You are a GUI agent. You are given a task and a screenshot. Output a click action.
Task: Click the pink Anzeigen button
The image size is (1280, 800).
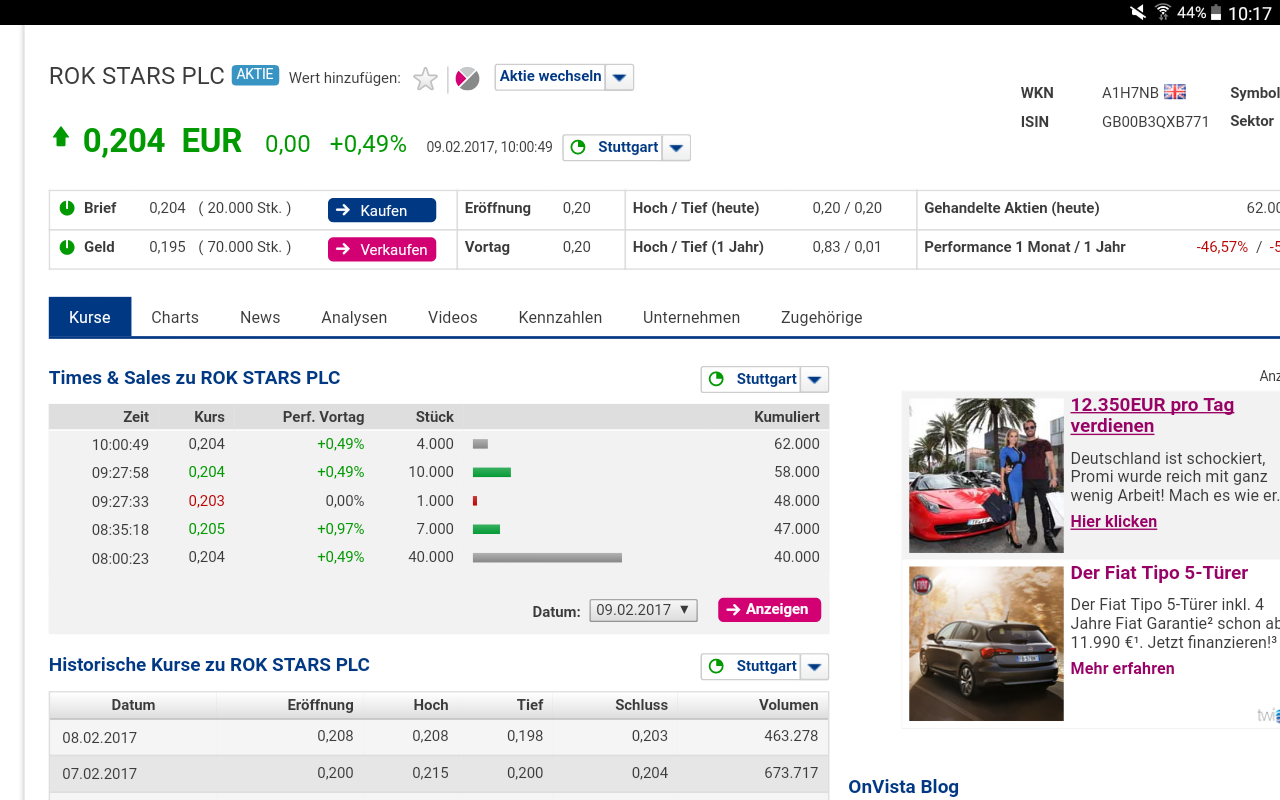769,609
